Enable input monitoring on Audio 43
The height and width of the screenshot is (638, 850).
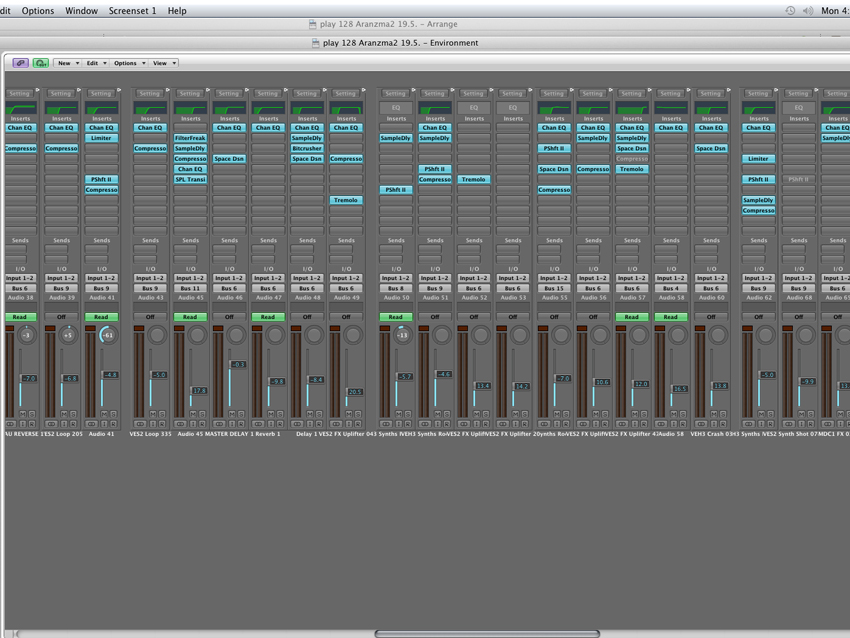(153, 424)
